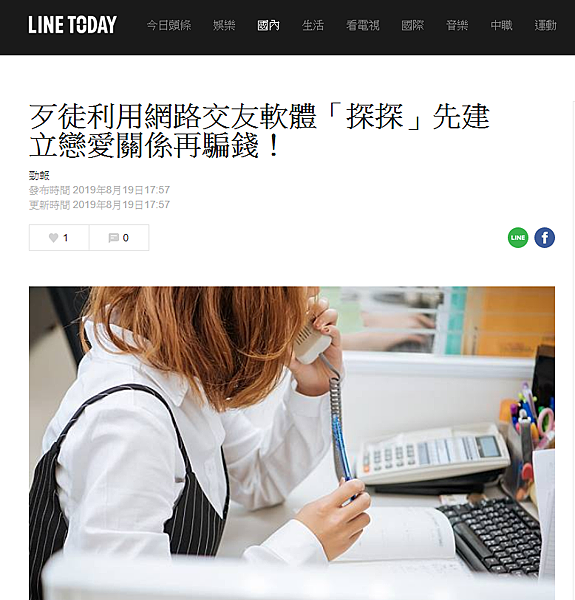Click the article headline about 探探
The height and width of the screenshot is (600, 575).
259,131
